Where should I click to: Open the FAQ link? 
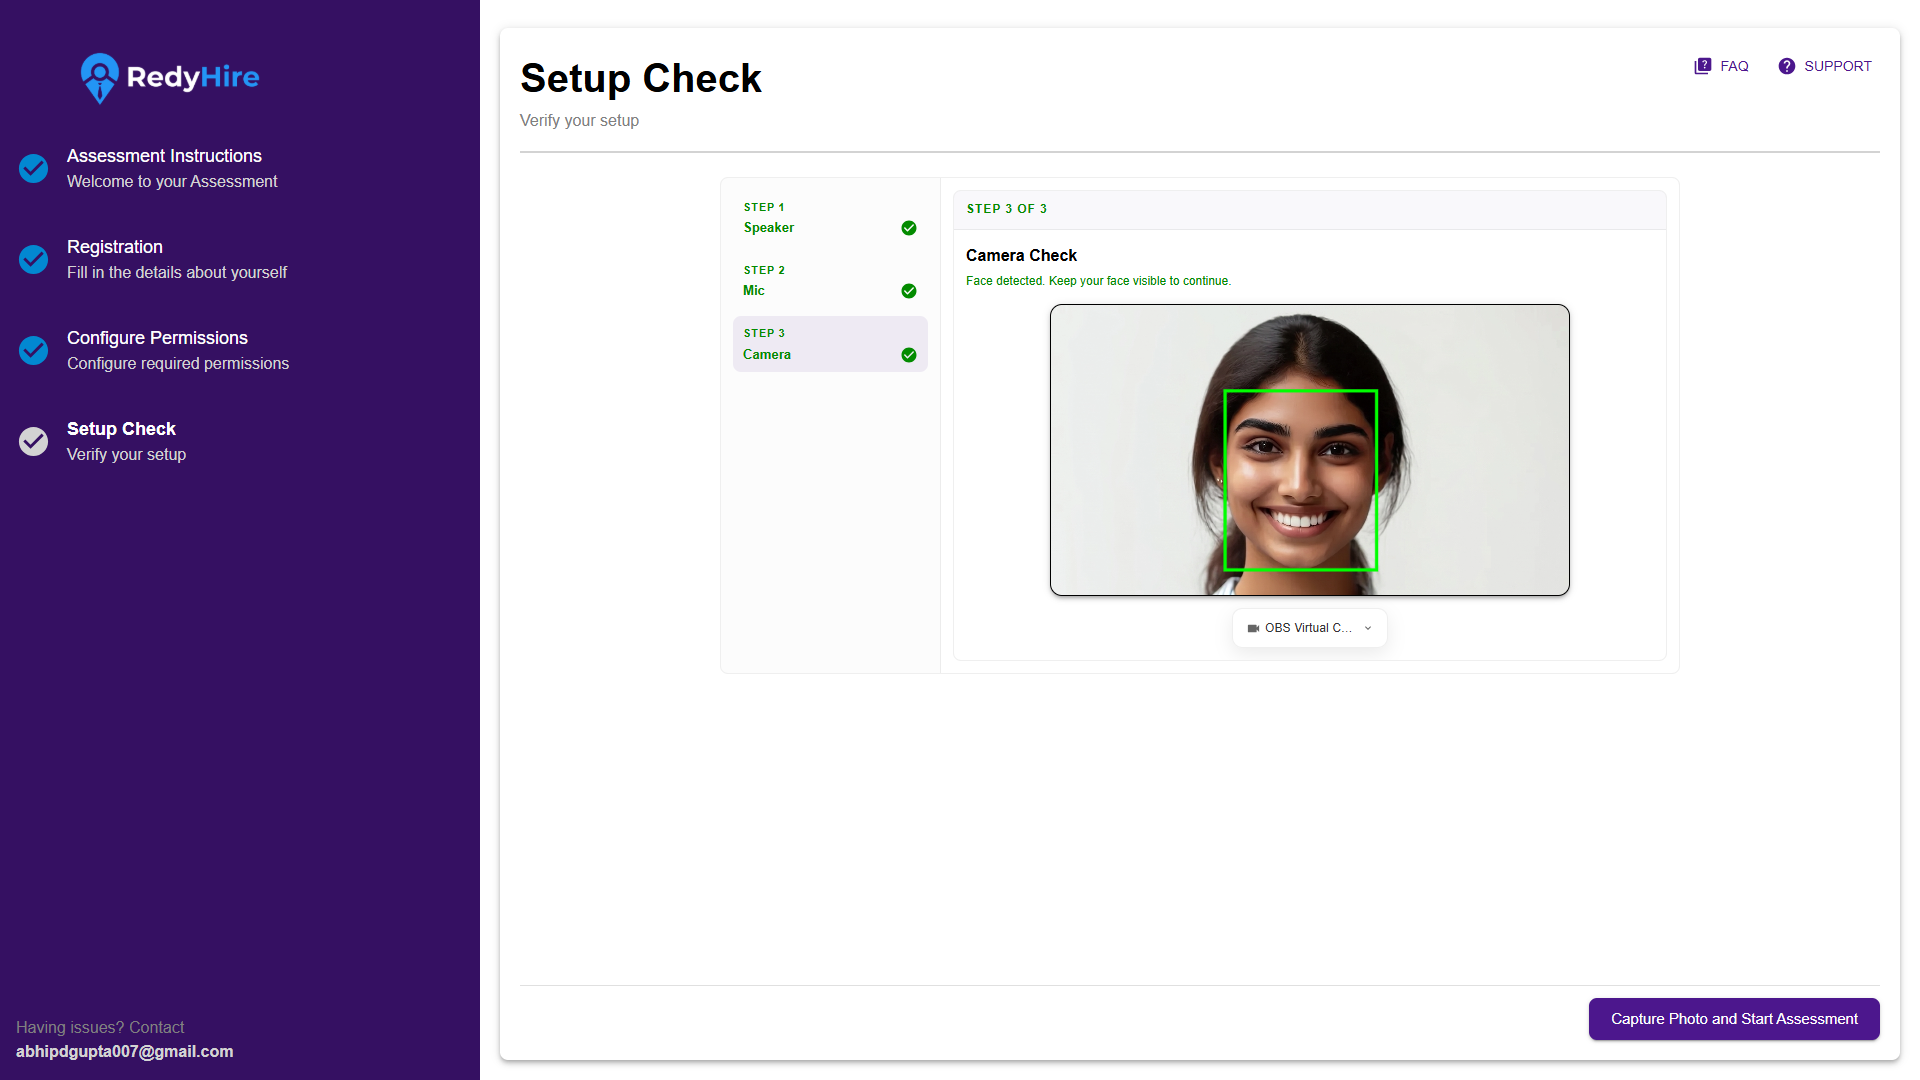click(1721, 66)
